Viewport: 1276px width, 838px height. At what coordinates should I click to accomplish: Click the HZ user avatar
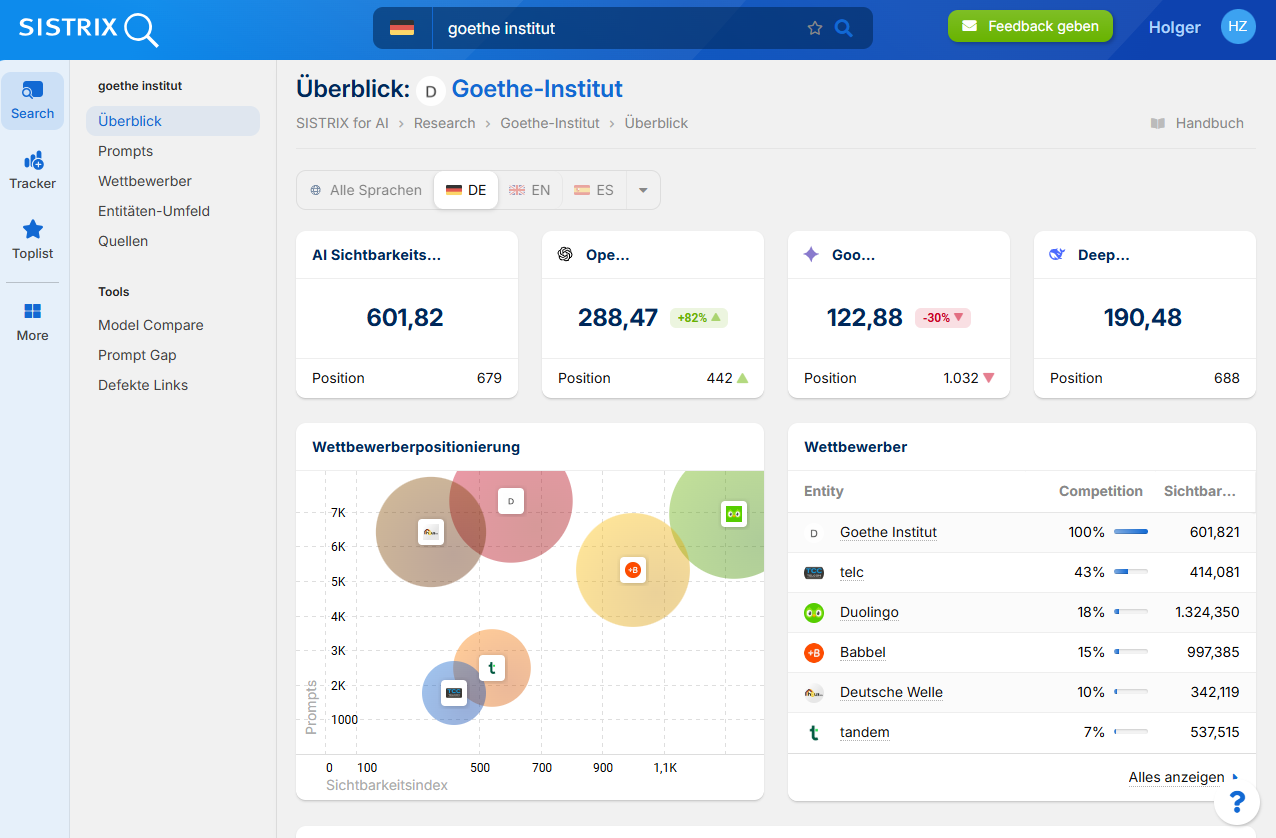click(x=1238, y=26)
